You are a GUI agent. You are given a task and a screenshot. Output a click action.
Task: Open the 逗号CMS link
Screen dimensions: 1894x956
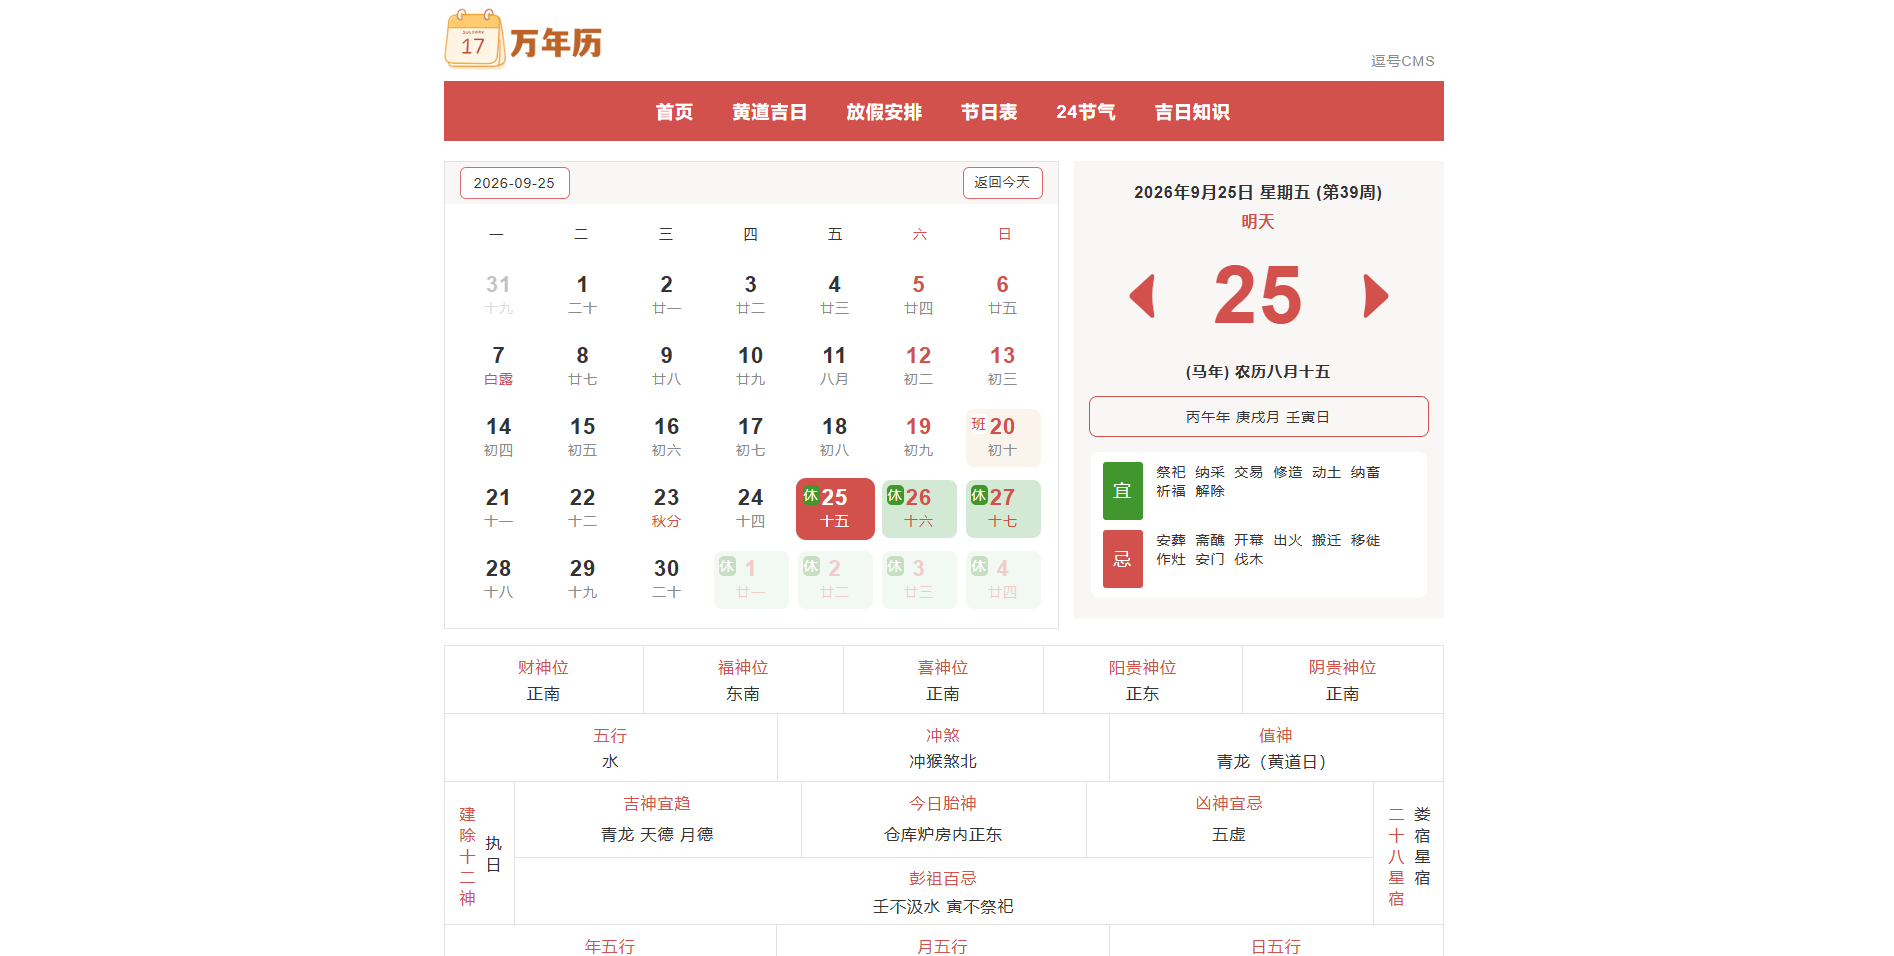click(1402, 61)
